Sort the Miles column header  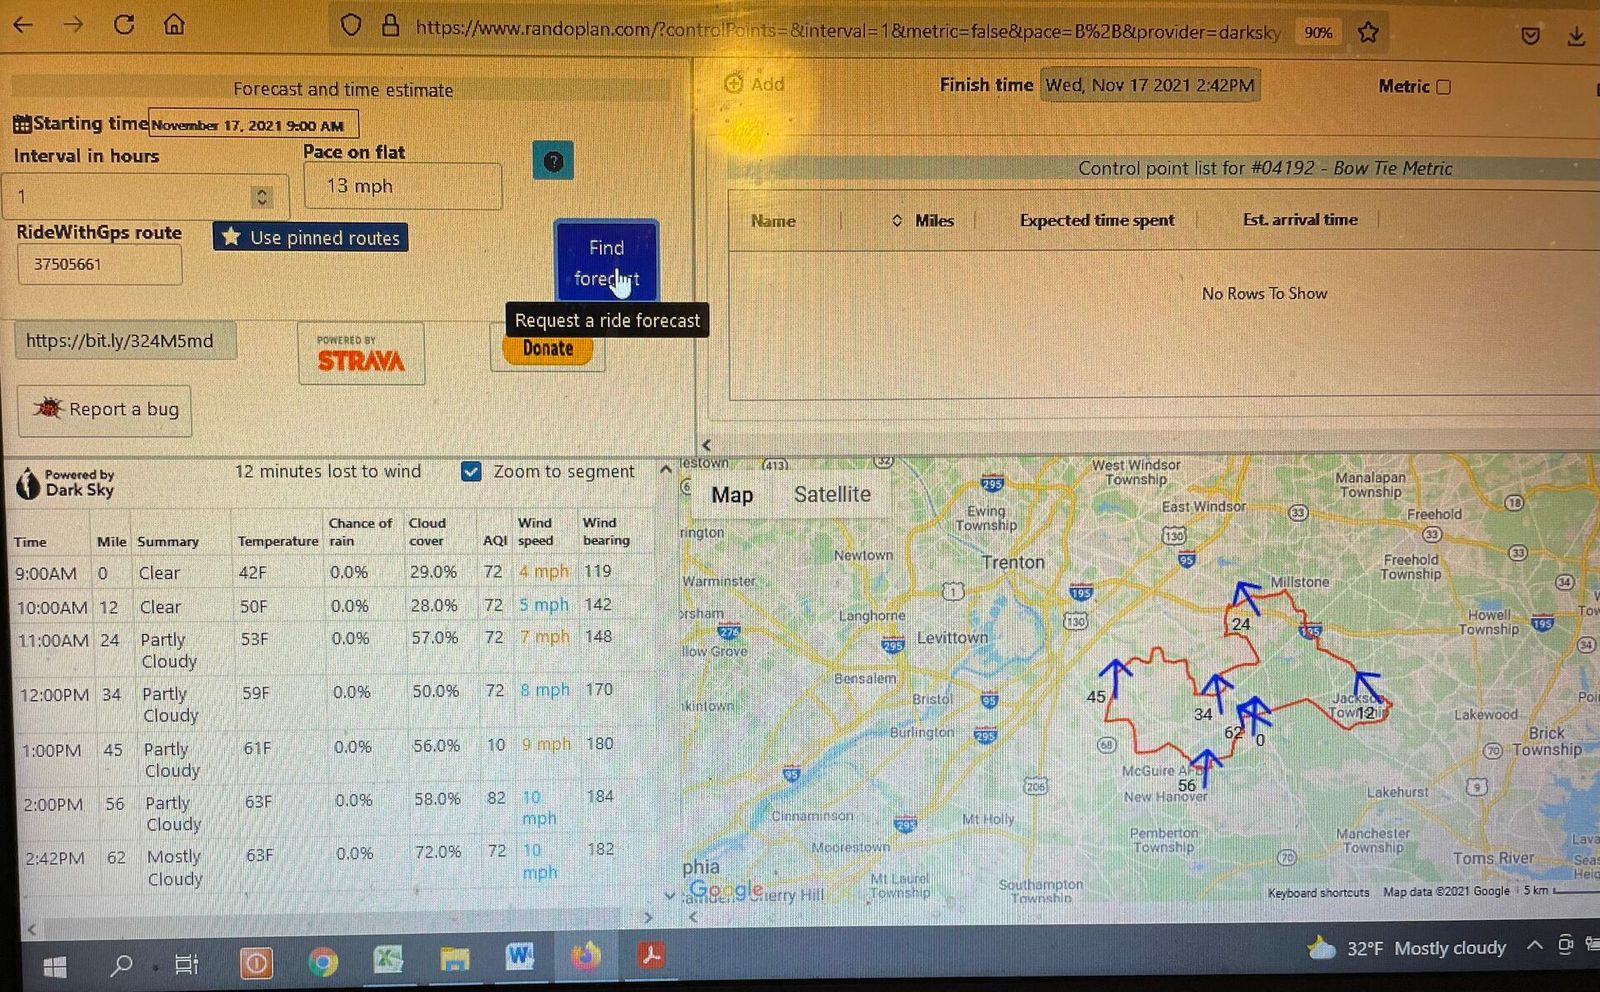(x=933, y=220)
